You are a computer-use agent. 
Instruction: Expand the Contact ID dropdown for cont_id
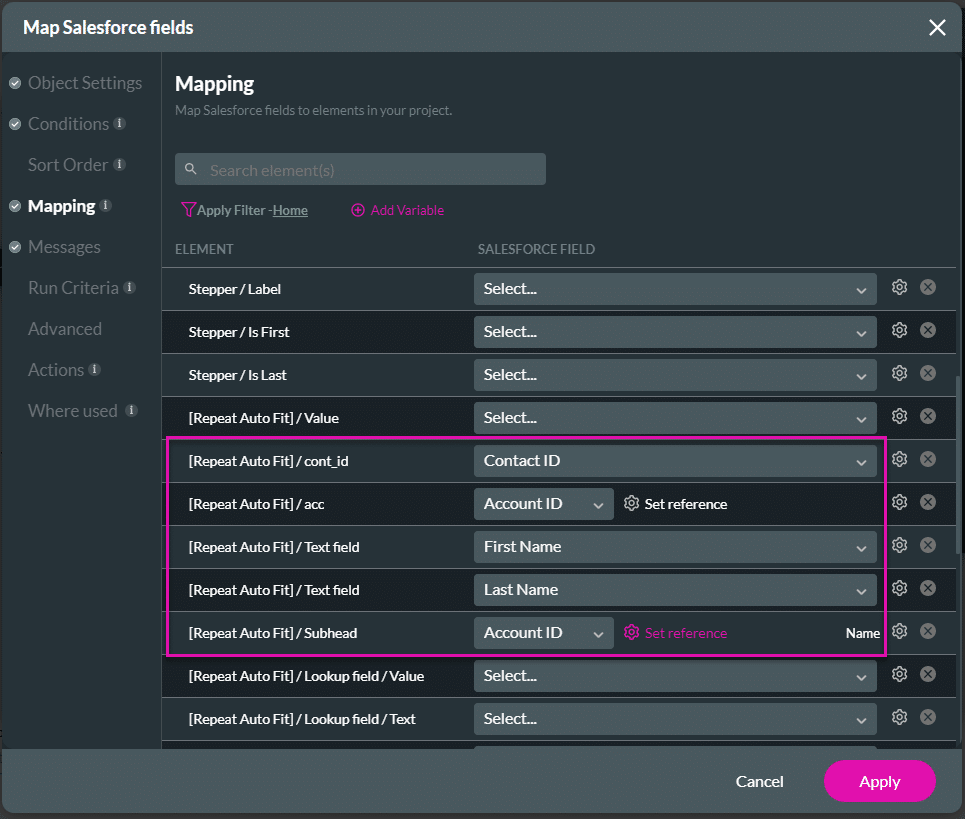tap(675, 458)
